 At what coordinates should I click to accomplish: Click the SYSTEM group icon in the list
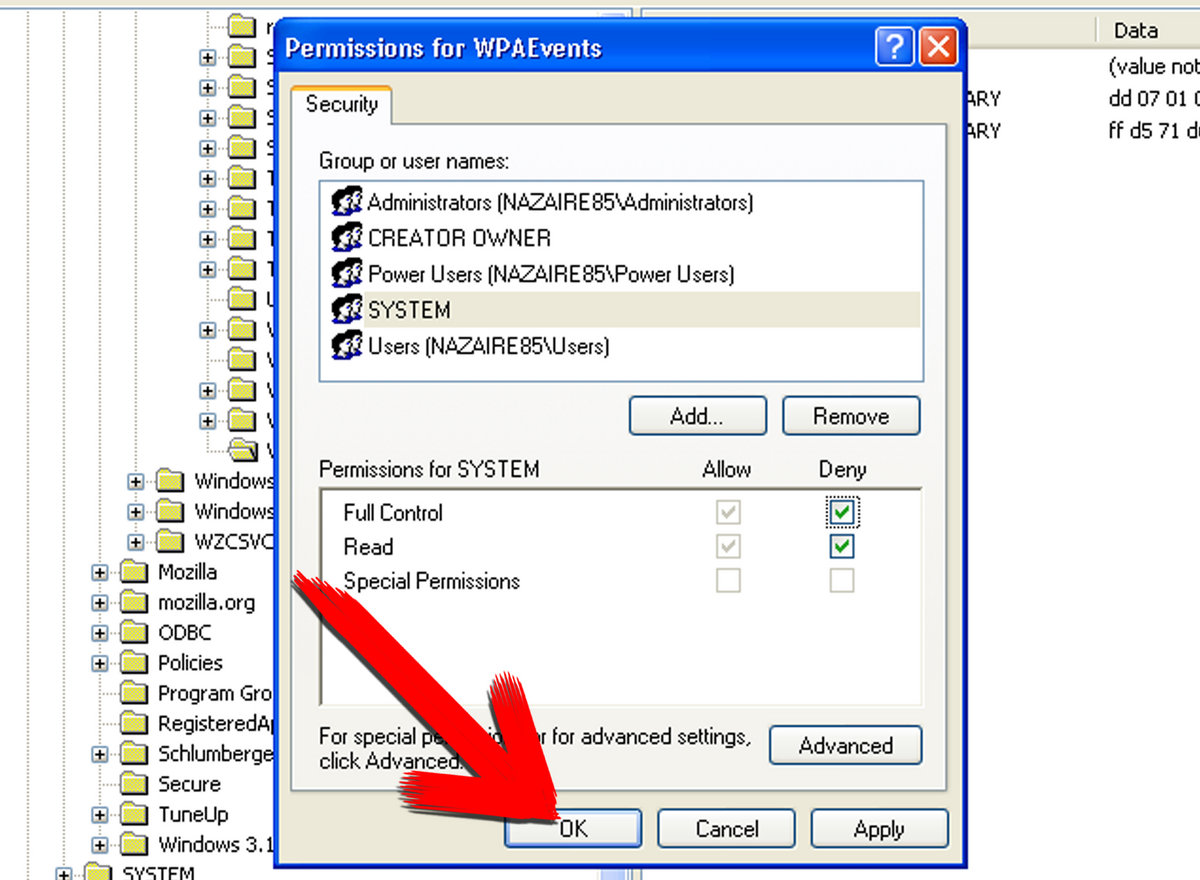(345, 310)
